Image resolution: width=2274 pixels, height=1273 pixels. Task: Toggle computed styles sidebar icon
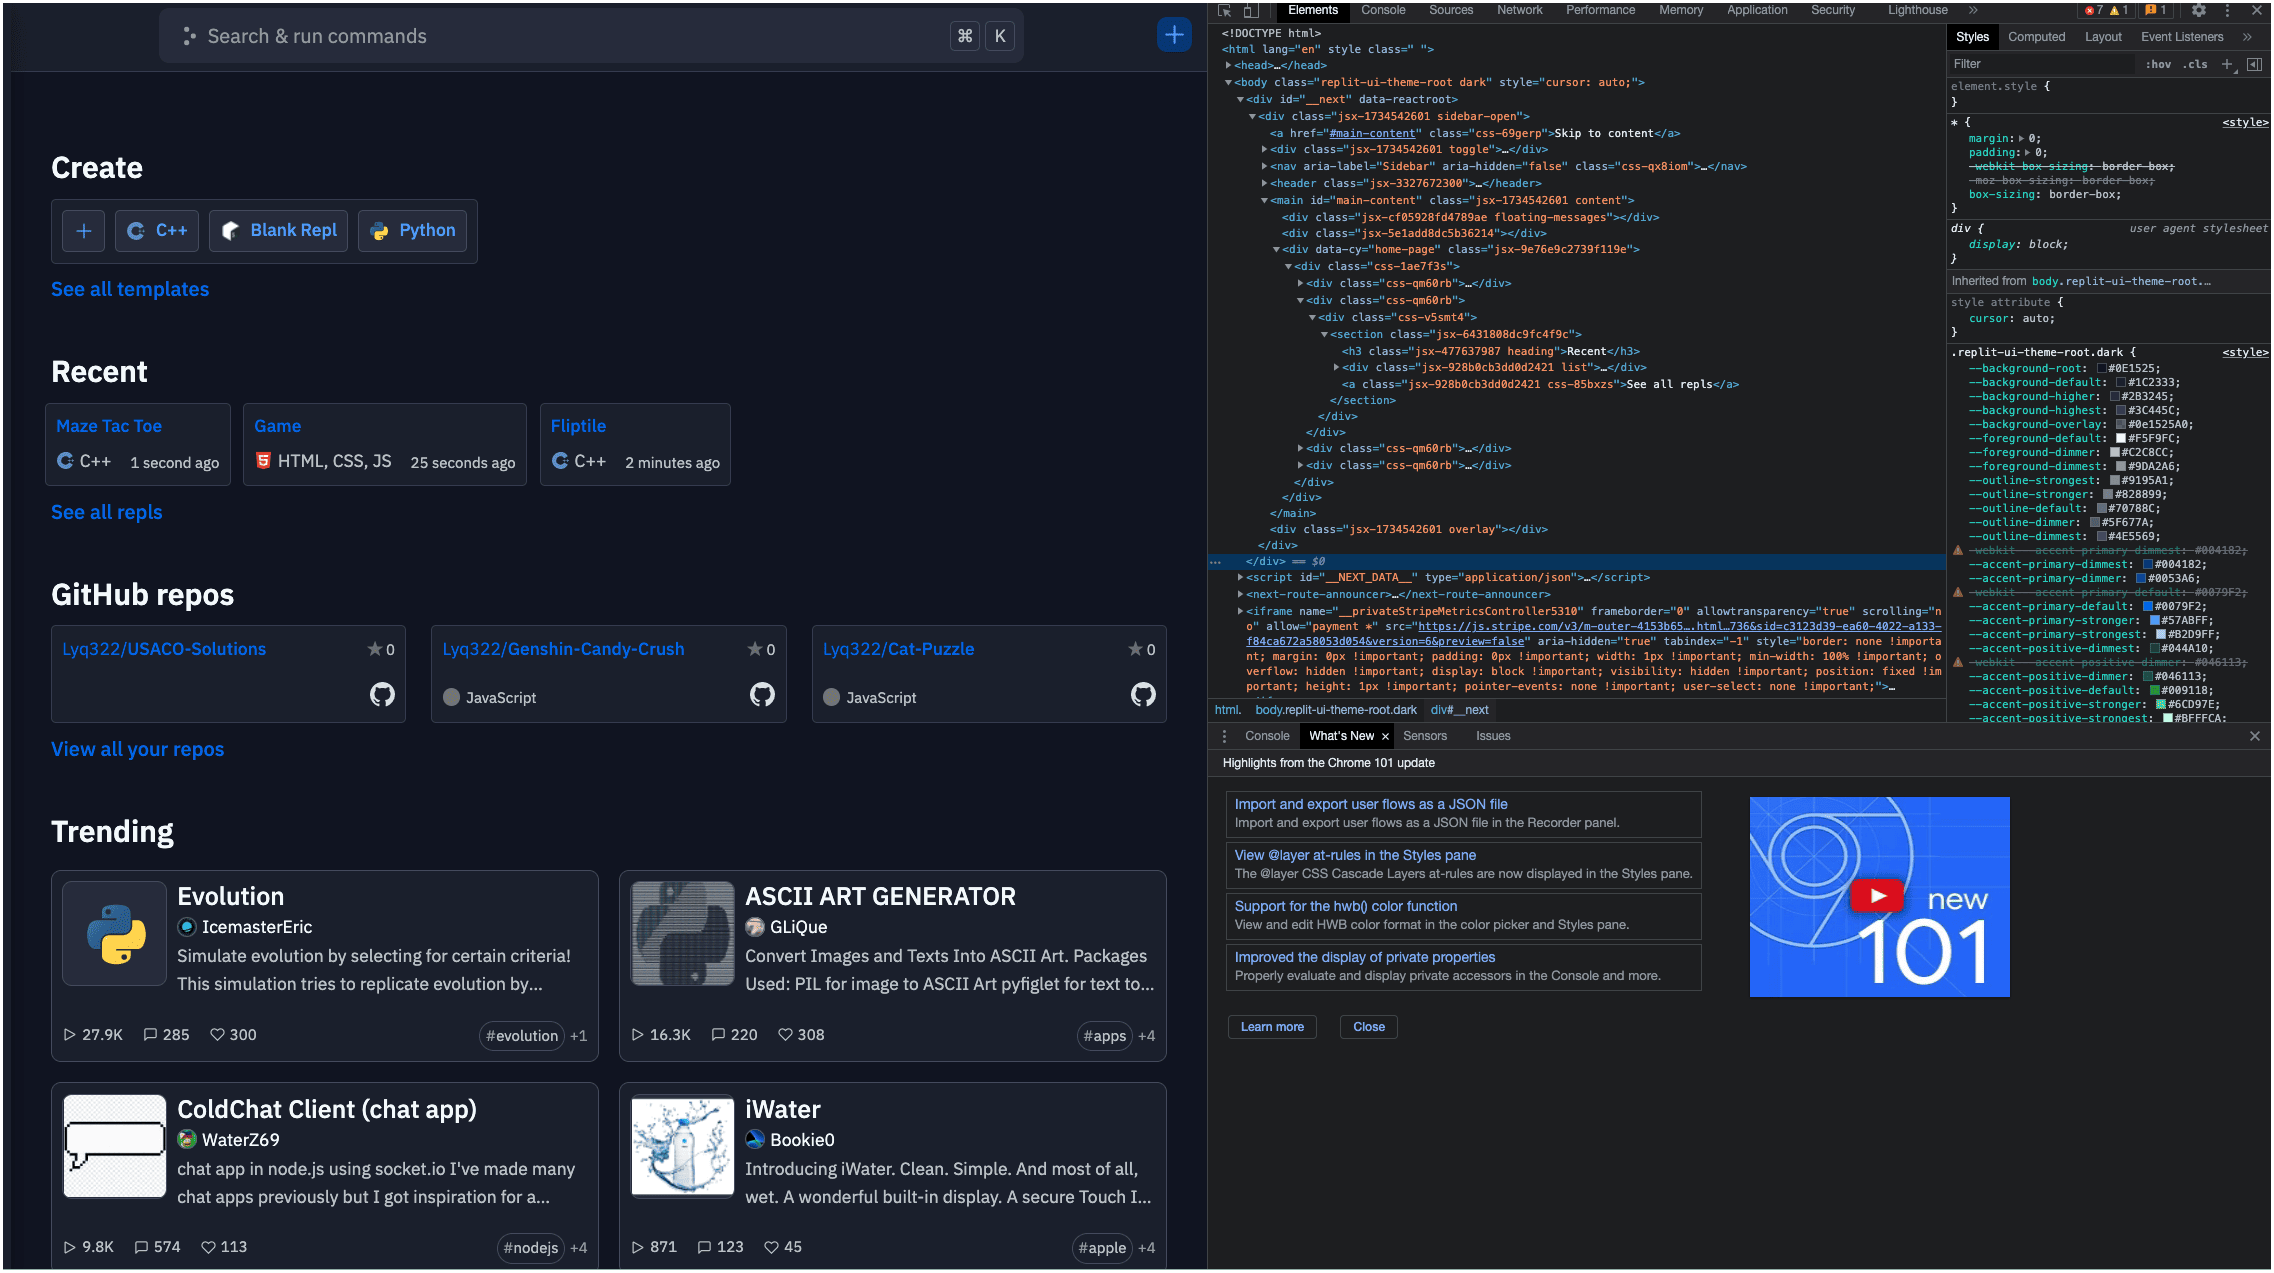click(2254, 64)
